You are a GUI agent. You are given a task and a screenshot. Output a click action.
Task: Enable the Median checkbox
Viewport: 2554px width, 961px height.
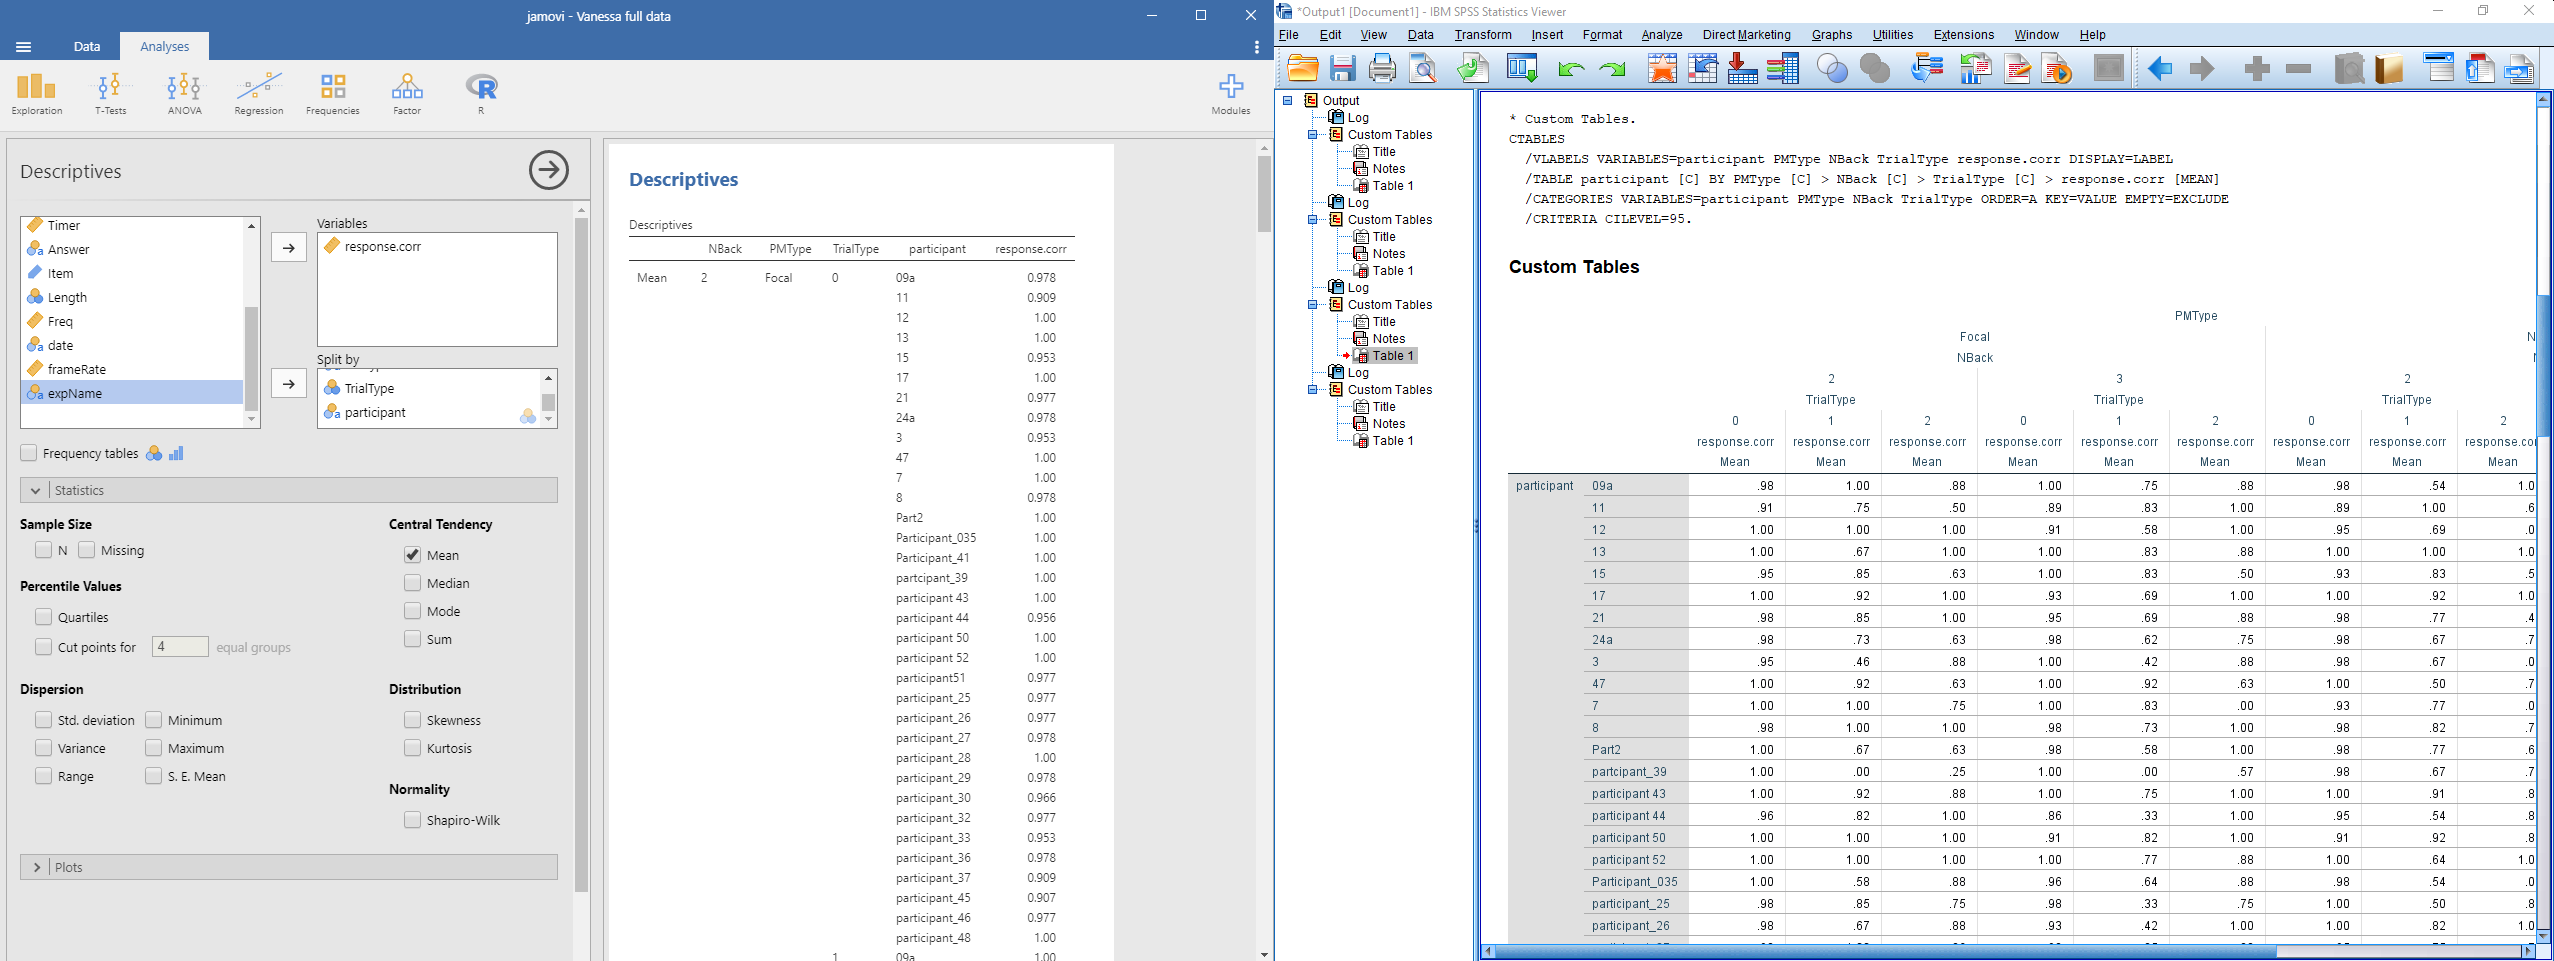coord(412,582)
